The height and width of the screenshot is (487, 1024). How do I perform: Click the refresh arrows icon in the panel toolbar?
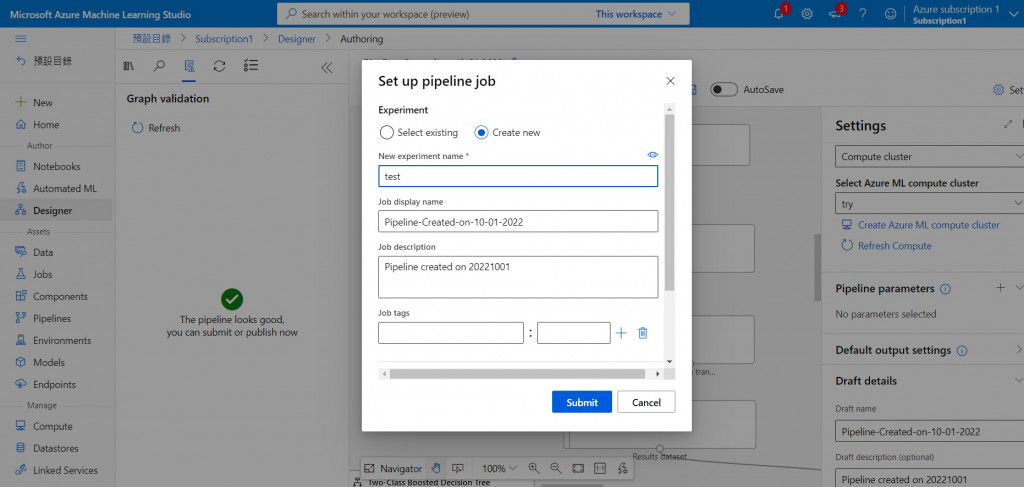219,66
